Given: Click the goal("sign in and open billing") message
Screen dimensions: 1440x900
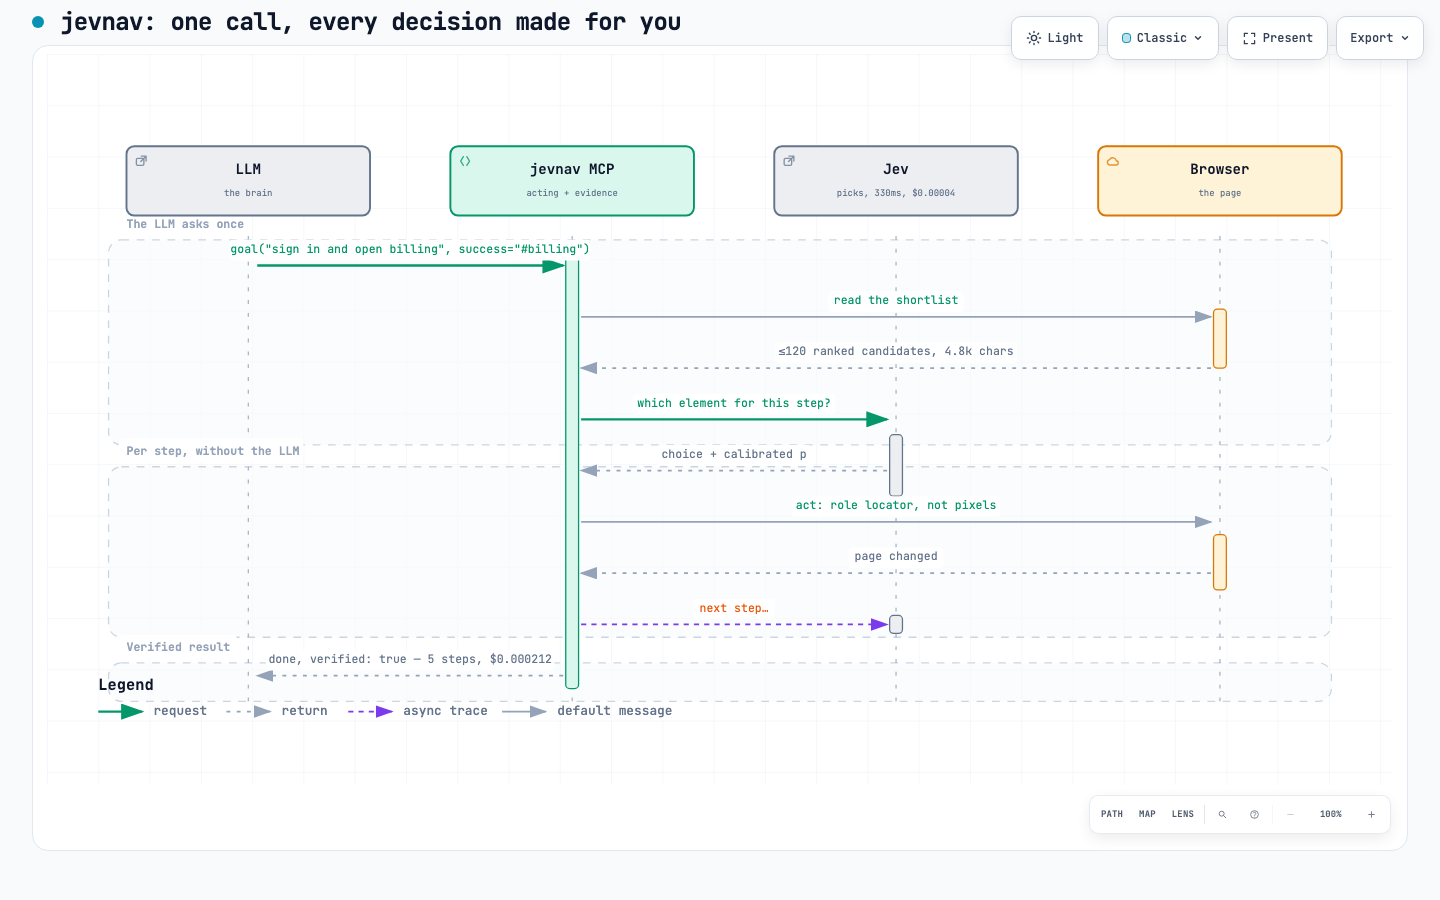Looking at the screenshot, I should tap(410, 249).
